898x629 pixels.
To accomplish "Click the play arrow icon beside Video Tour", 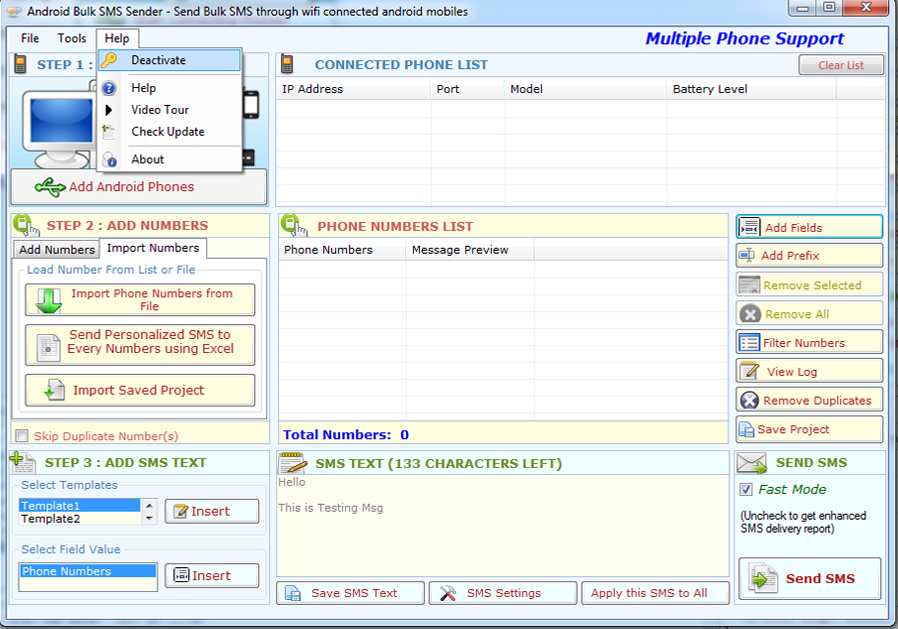I will click(108, 110).
